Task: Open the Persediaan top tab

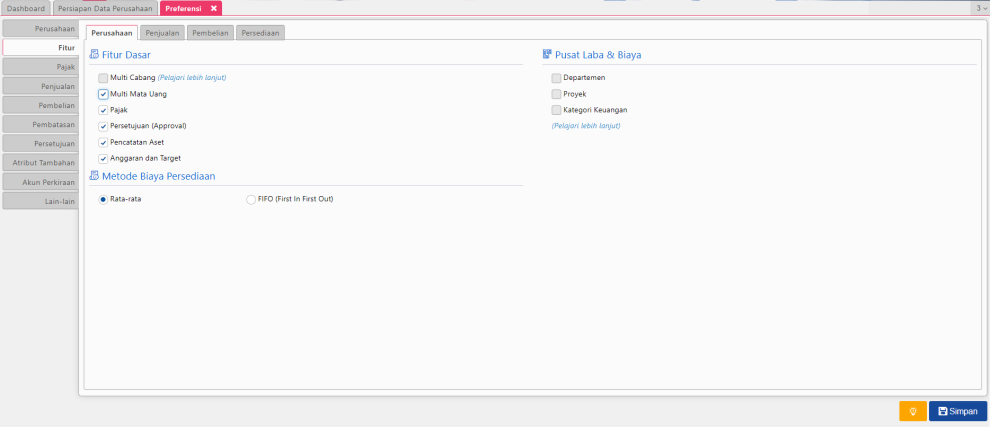Action: click(x=260, y=33)
